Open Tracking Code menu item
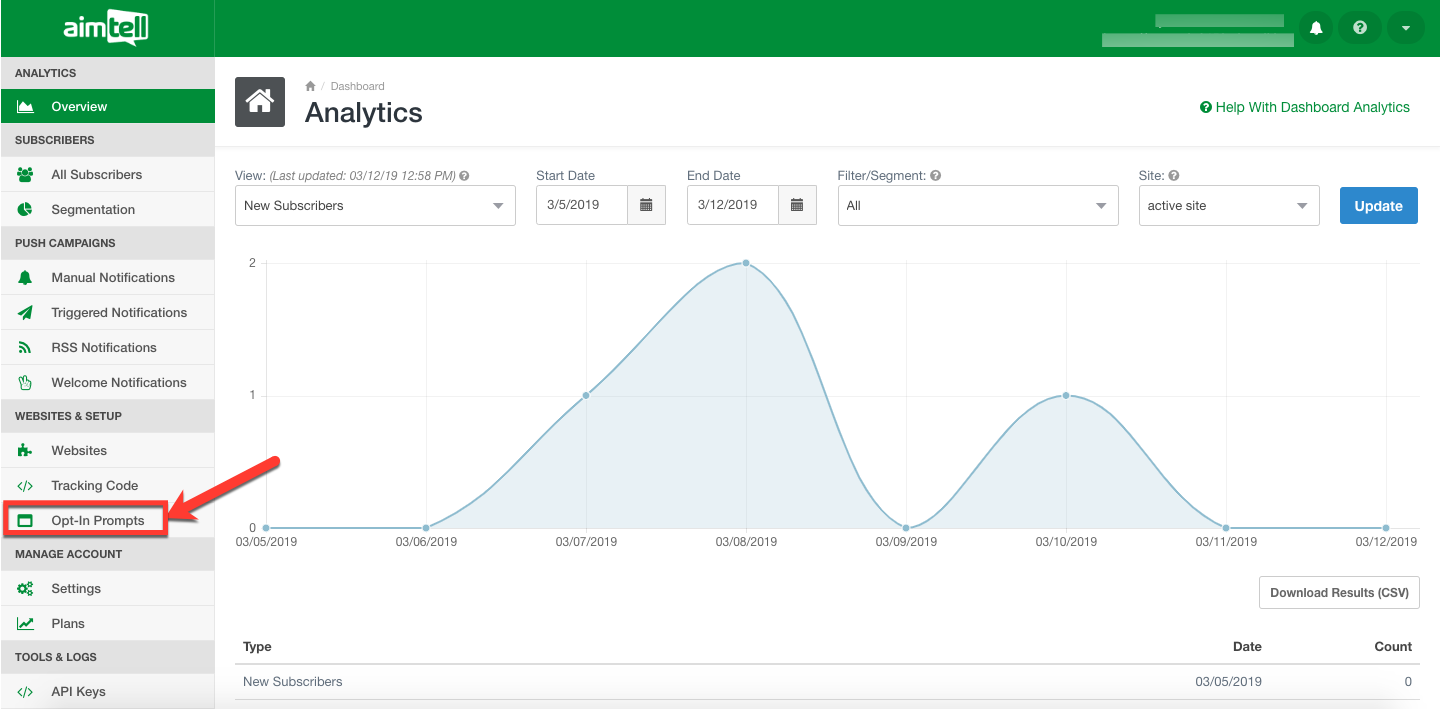The width and height of the screenshot is (1440, 709). click(x=94, y=486)
